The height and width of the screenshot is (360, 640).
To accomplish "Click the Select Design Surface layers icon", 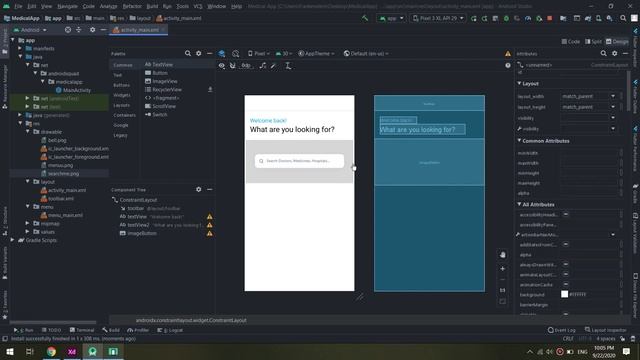I will (x=222, y=53).
